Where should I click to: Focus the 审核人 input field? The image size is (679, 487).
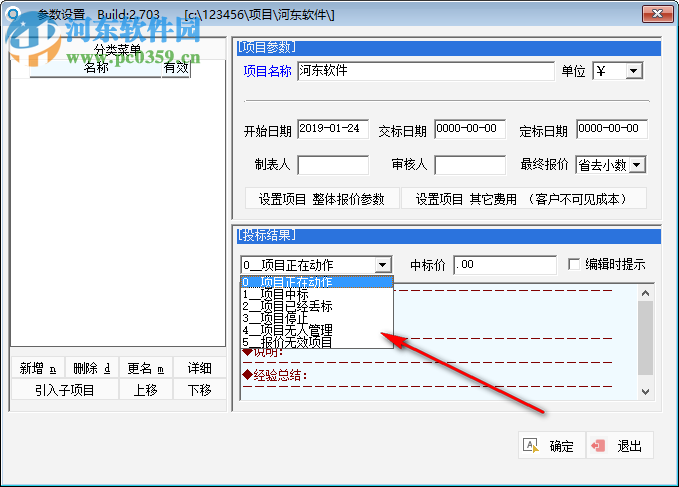pyautogui.click(x=470, y=165)
